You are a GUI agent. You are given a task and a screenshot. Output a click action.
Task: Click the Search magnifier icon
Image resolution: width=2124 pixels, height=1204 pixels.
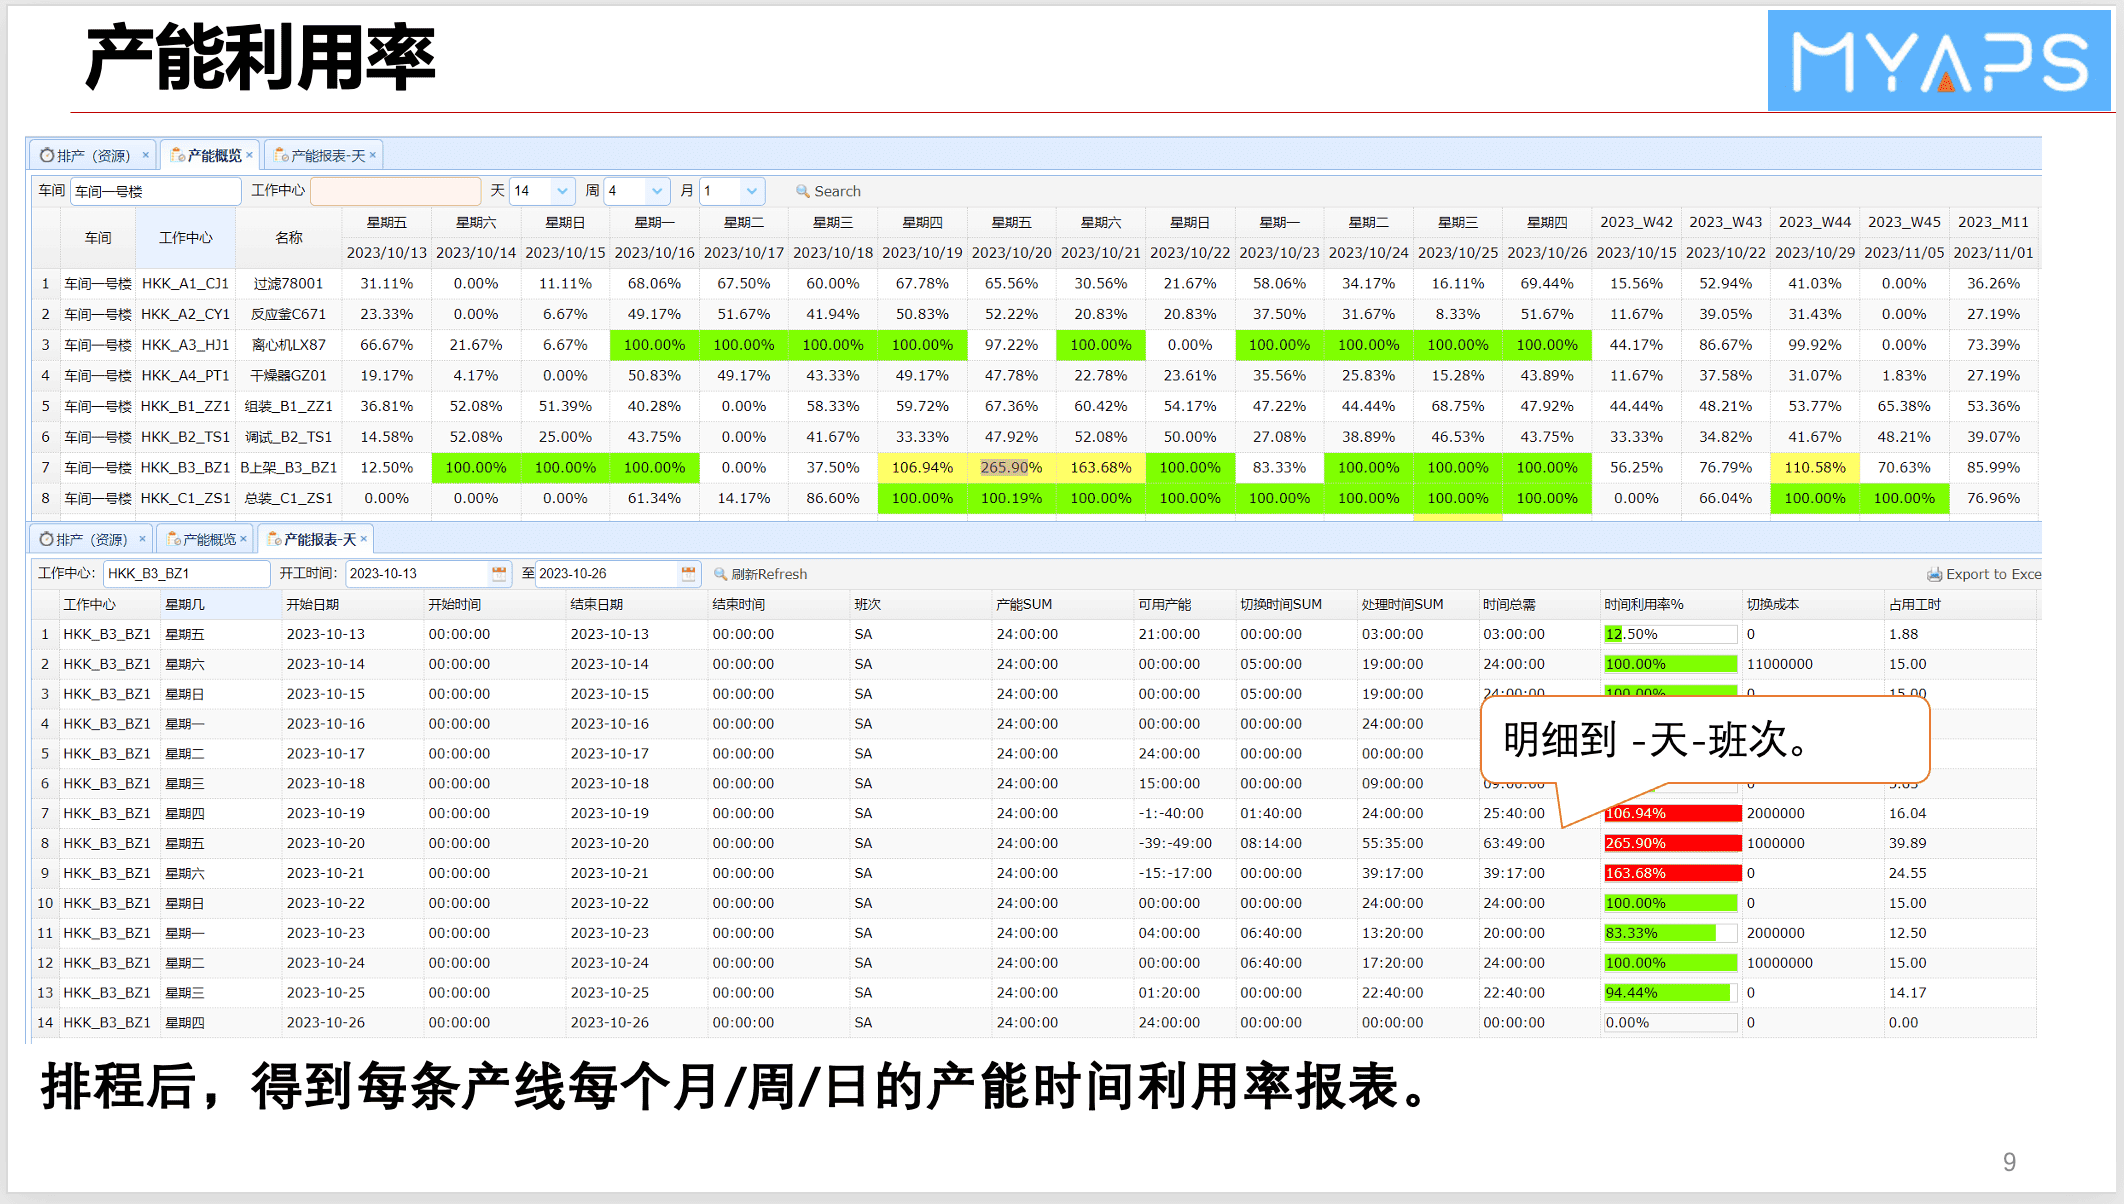tap(802, 191)
